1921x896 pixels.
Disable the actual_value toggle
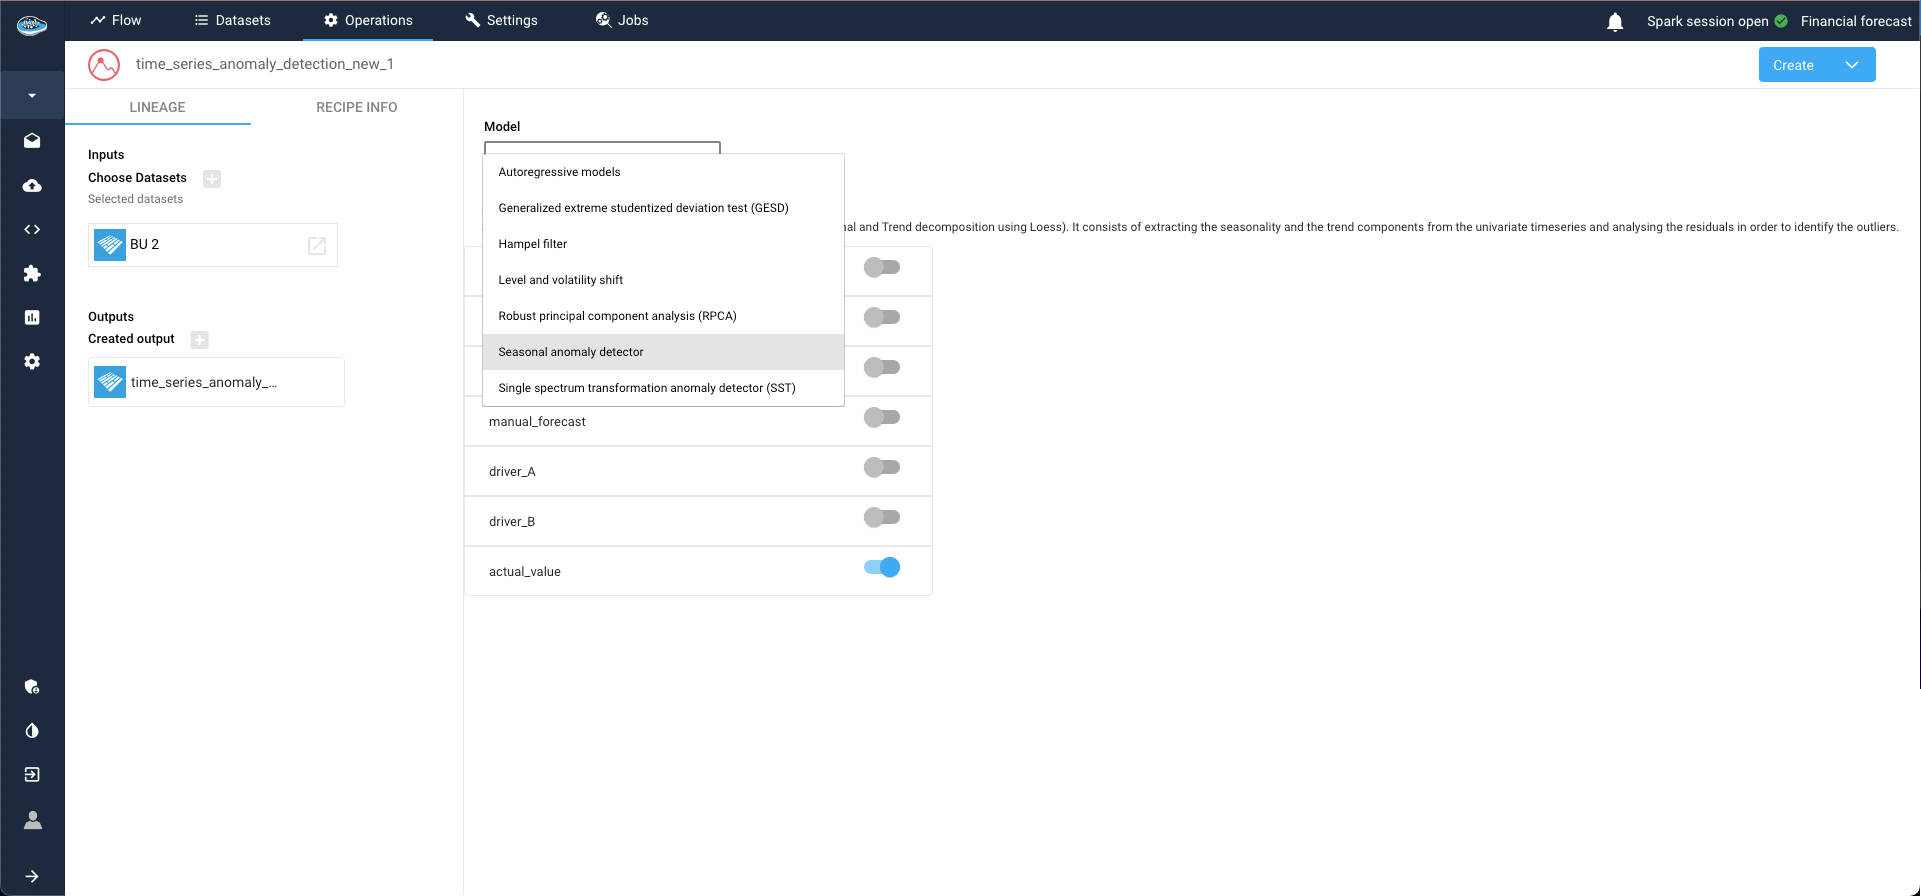point(882,568)
